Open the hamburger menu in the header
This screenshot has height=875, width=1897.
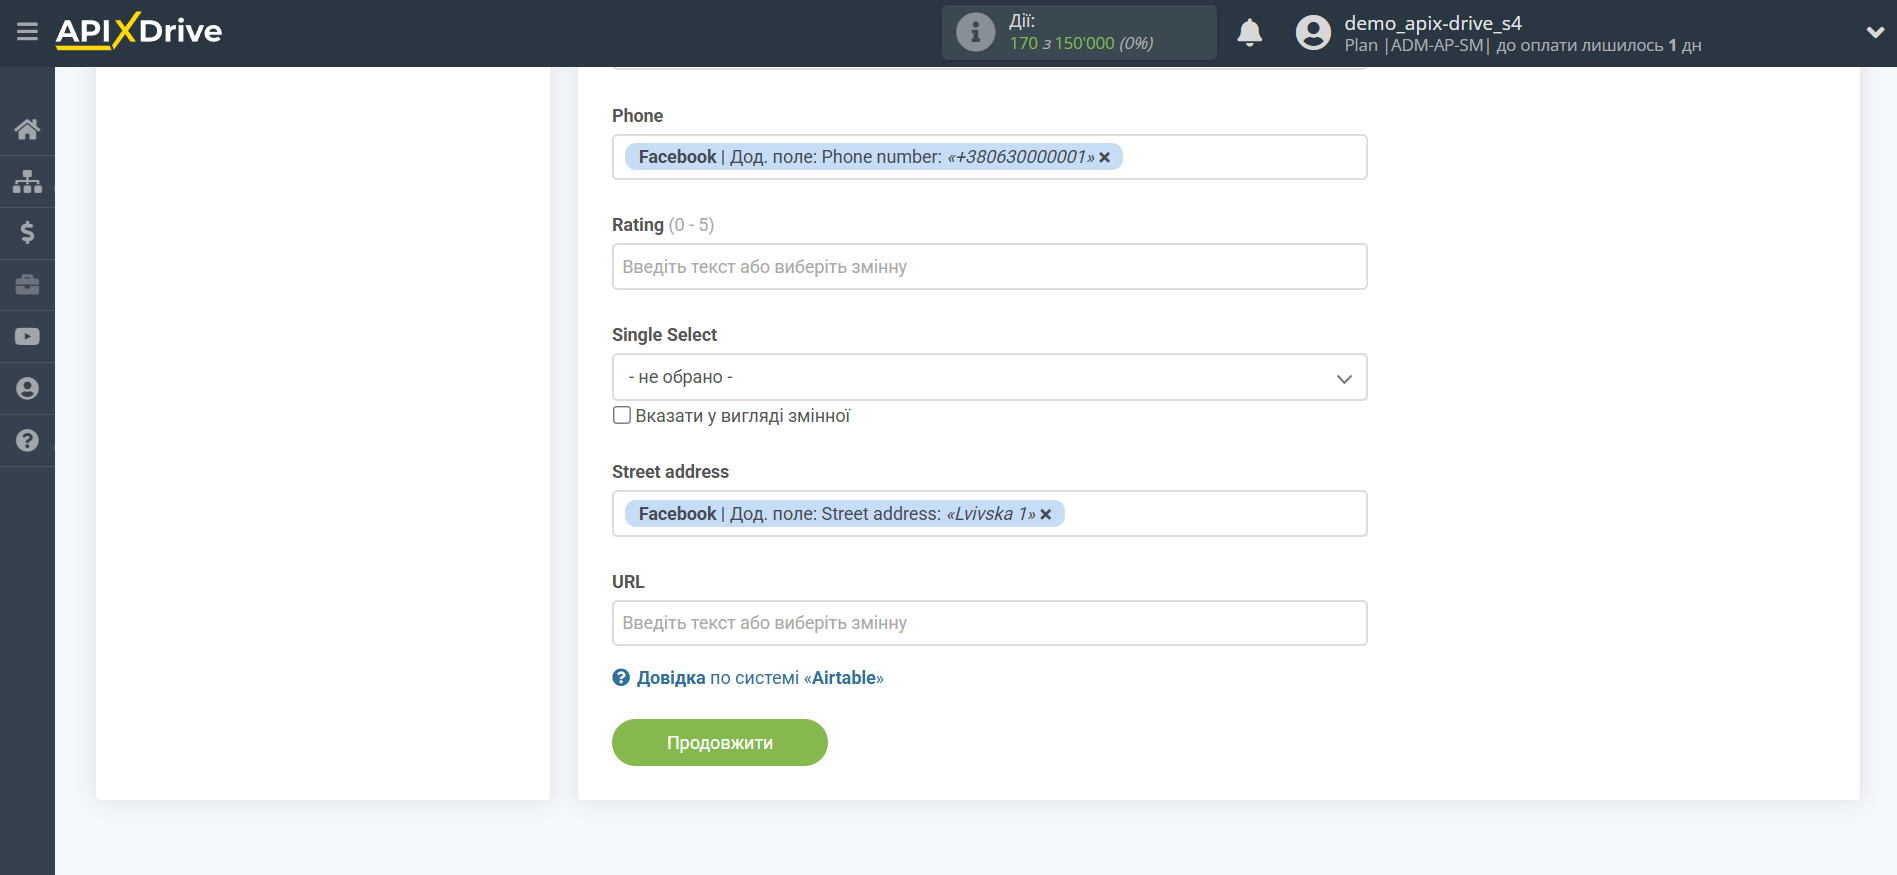tap(27, 32)
